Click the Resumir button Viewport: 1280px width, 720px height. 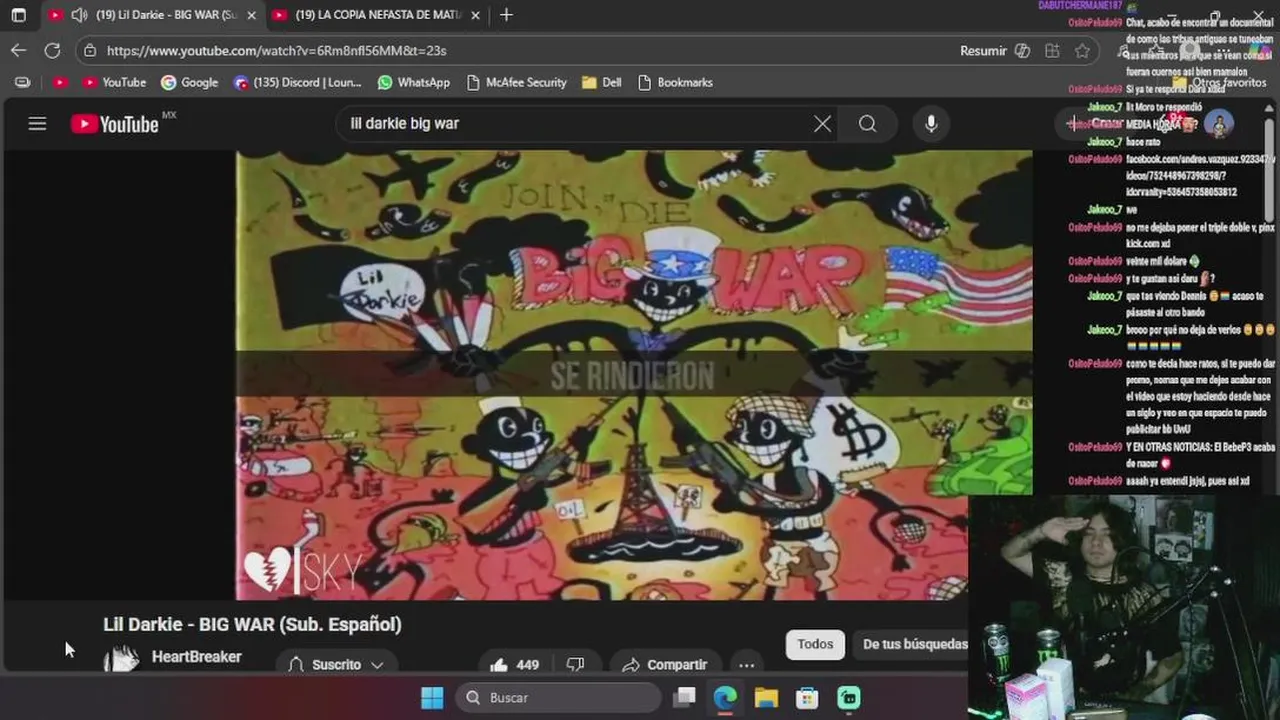coord(983,50)
